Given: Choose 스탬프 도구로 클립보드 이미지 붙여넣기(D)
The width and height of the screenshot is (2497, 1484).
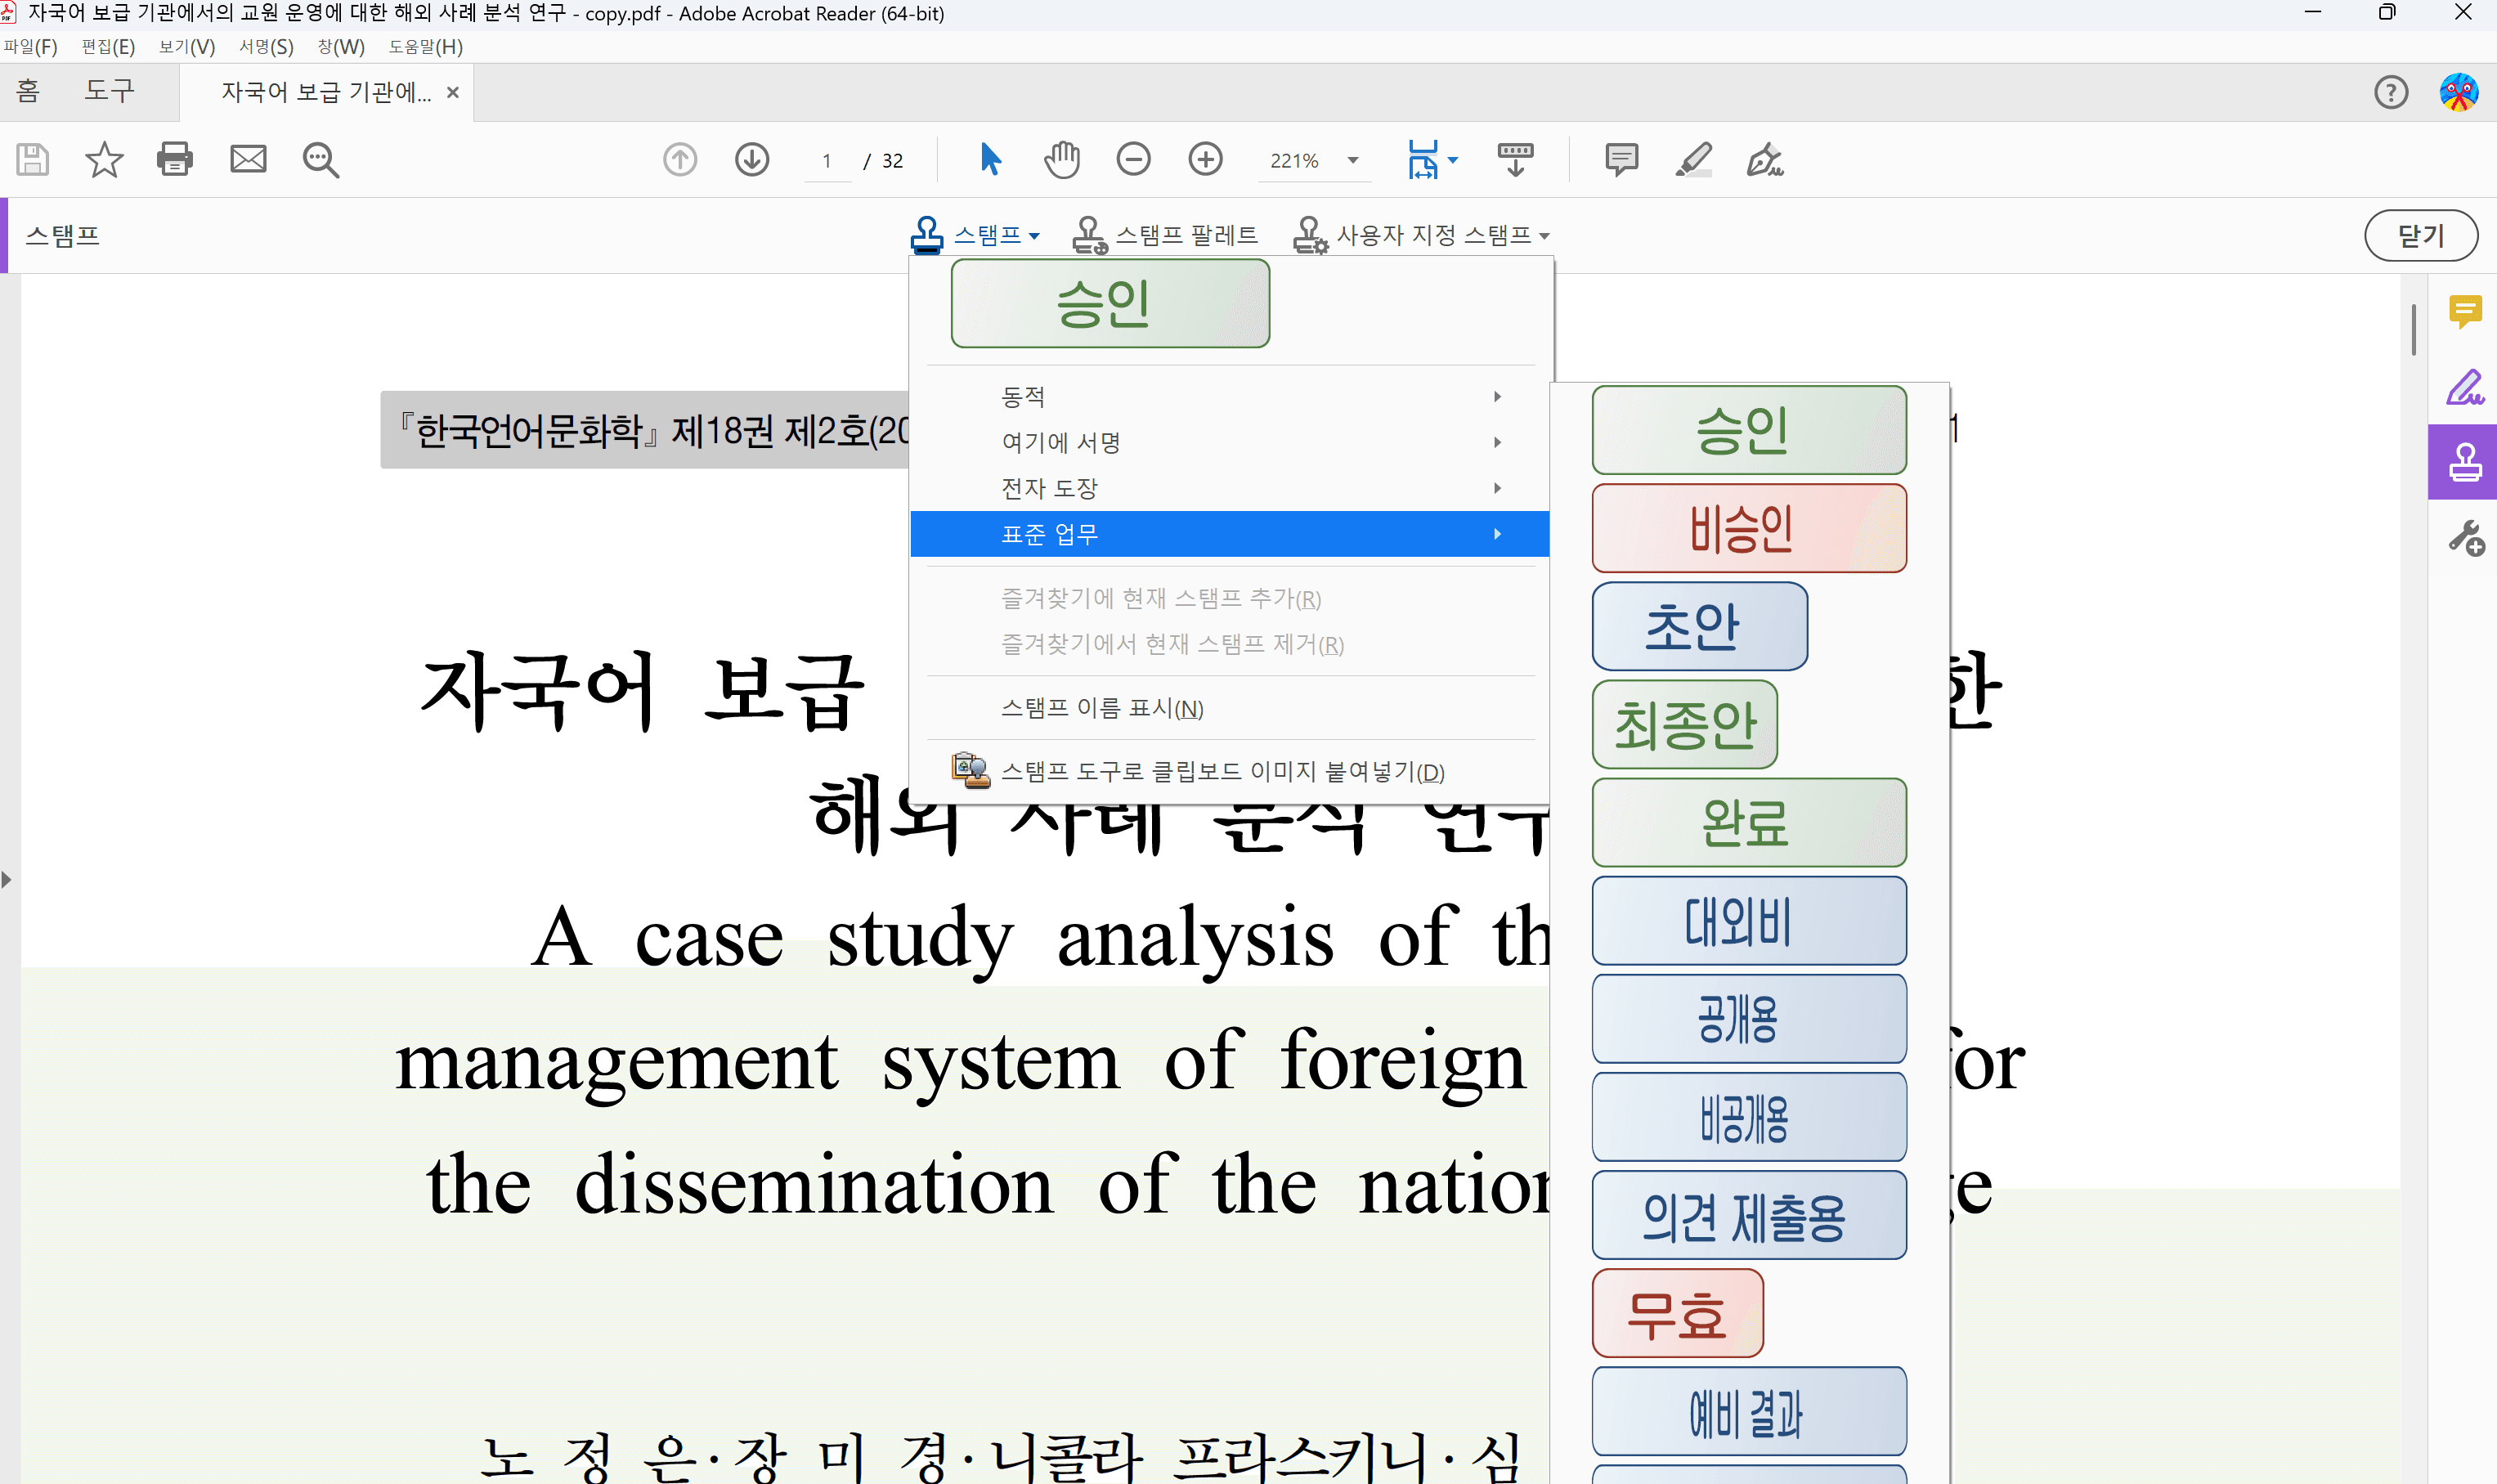Looking at the screenshot, I should click(1230, 771).
